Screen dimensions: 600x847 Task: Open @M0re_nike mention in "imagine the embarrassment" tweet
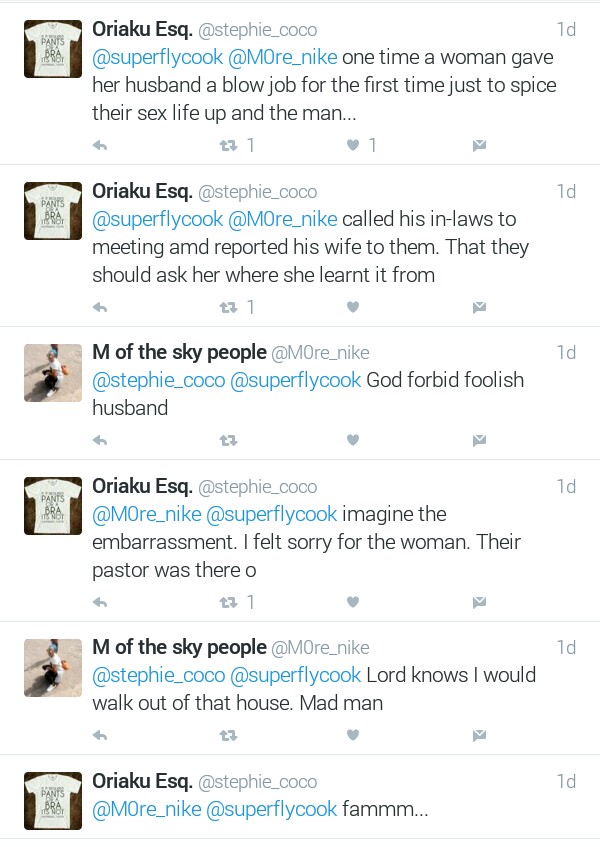pos(146,514)
